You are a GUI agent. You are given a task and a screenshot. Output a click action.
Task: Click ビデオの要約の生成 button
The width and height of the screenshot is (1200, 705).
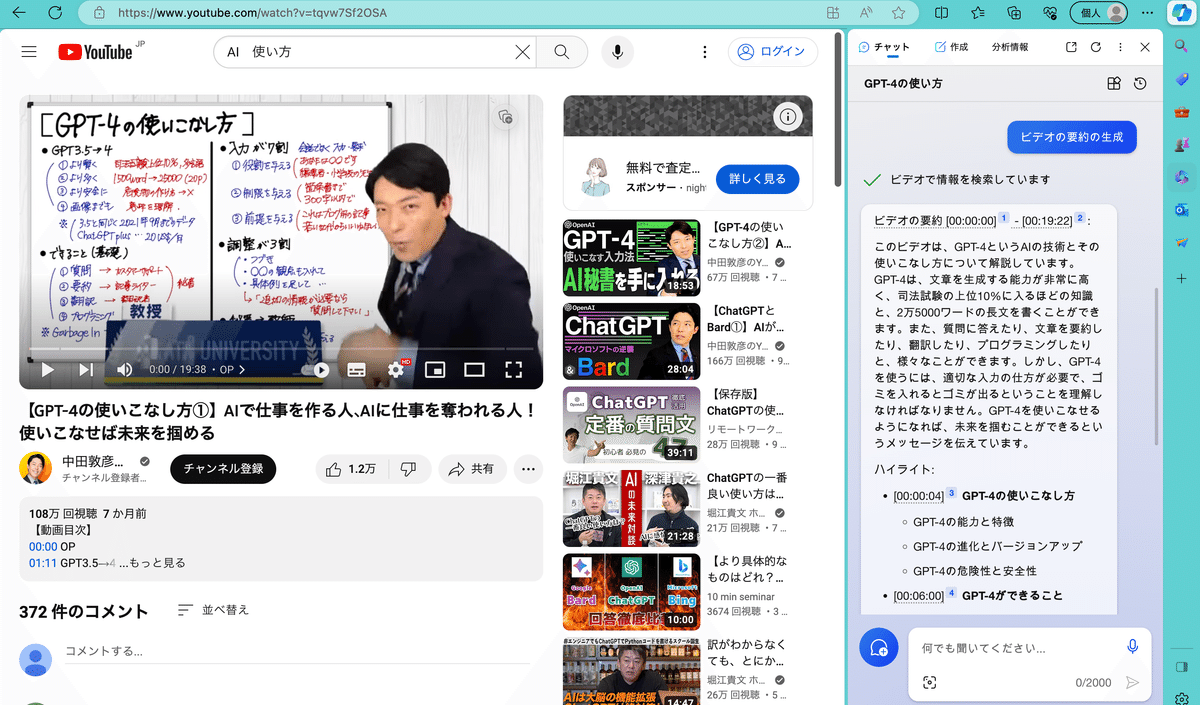pos(1071,137)
